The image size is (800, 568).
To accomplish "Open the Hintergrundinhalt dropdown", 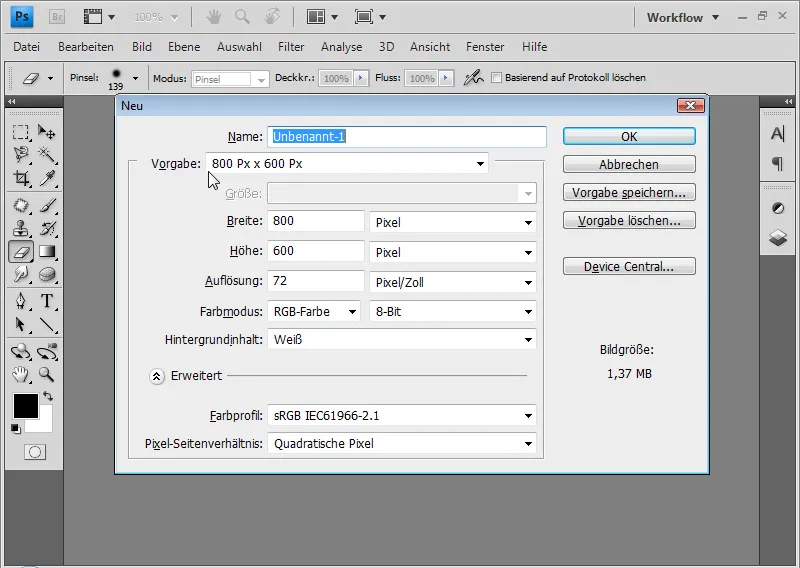I will [x=402, y=339].
